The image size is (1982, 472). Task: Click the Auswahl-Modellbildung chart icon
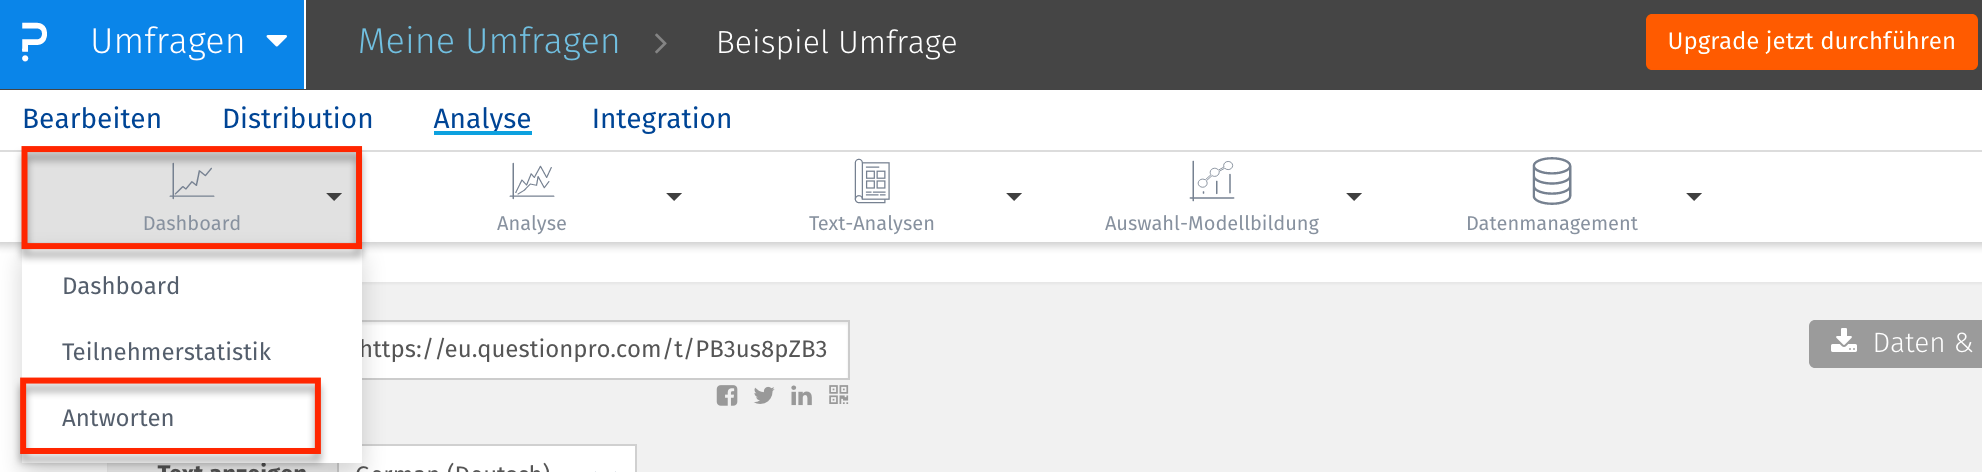(x=1212, y=181)
